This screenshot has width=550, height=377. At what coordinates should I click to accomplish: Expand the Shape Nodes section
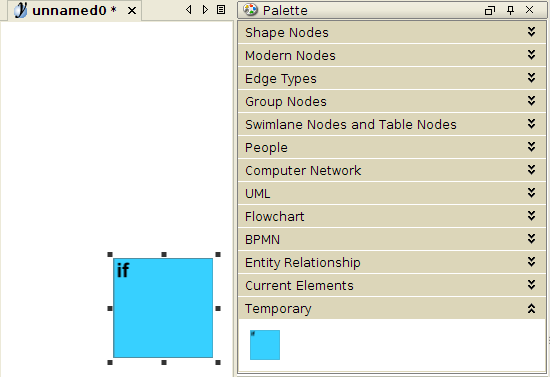(391, 32)
